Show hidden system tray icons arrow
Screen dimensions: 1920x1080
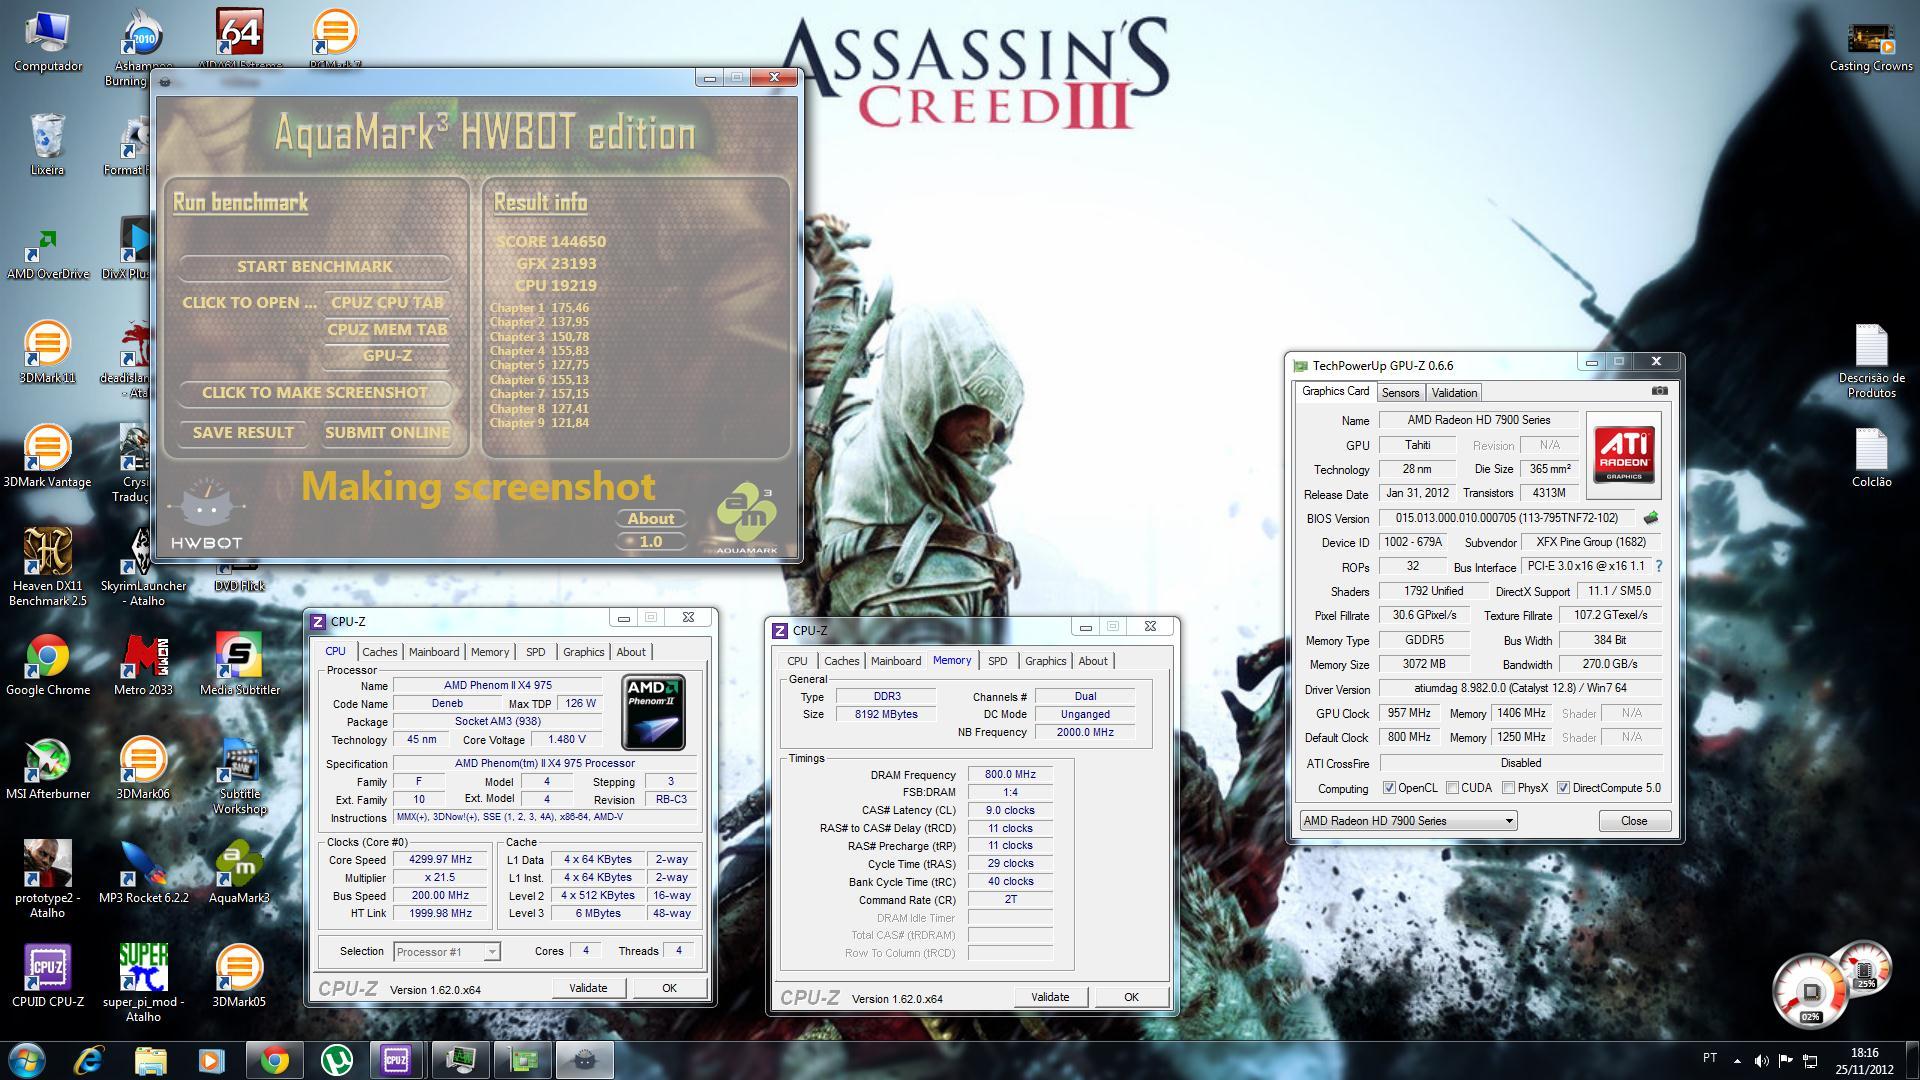(x=1736, y=1060)
